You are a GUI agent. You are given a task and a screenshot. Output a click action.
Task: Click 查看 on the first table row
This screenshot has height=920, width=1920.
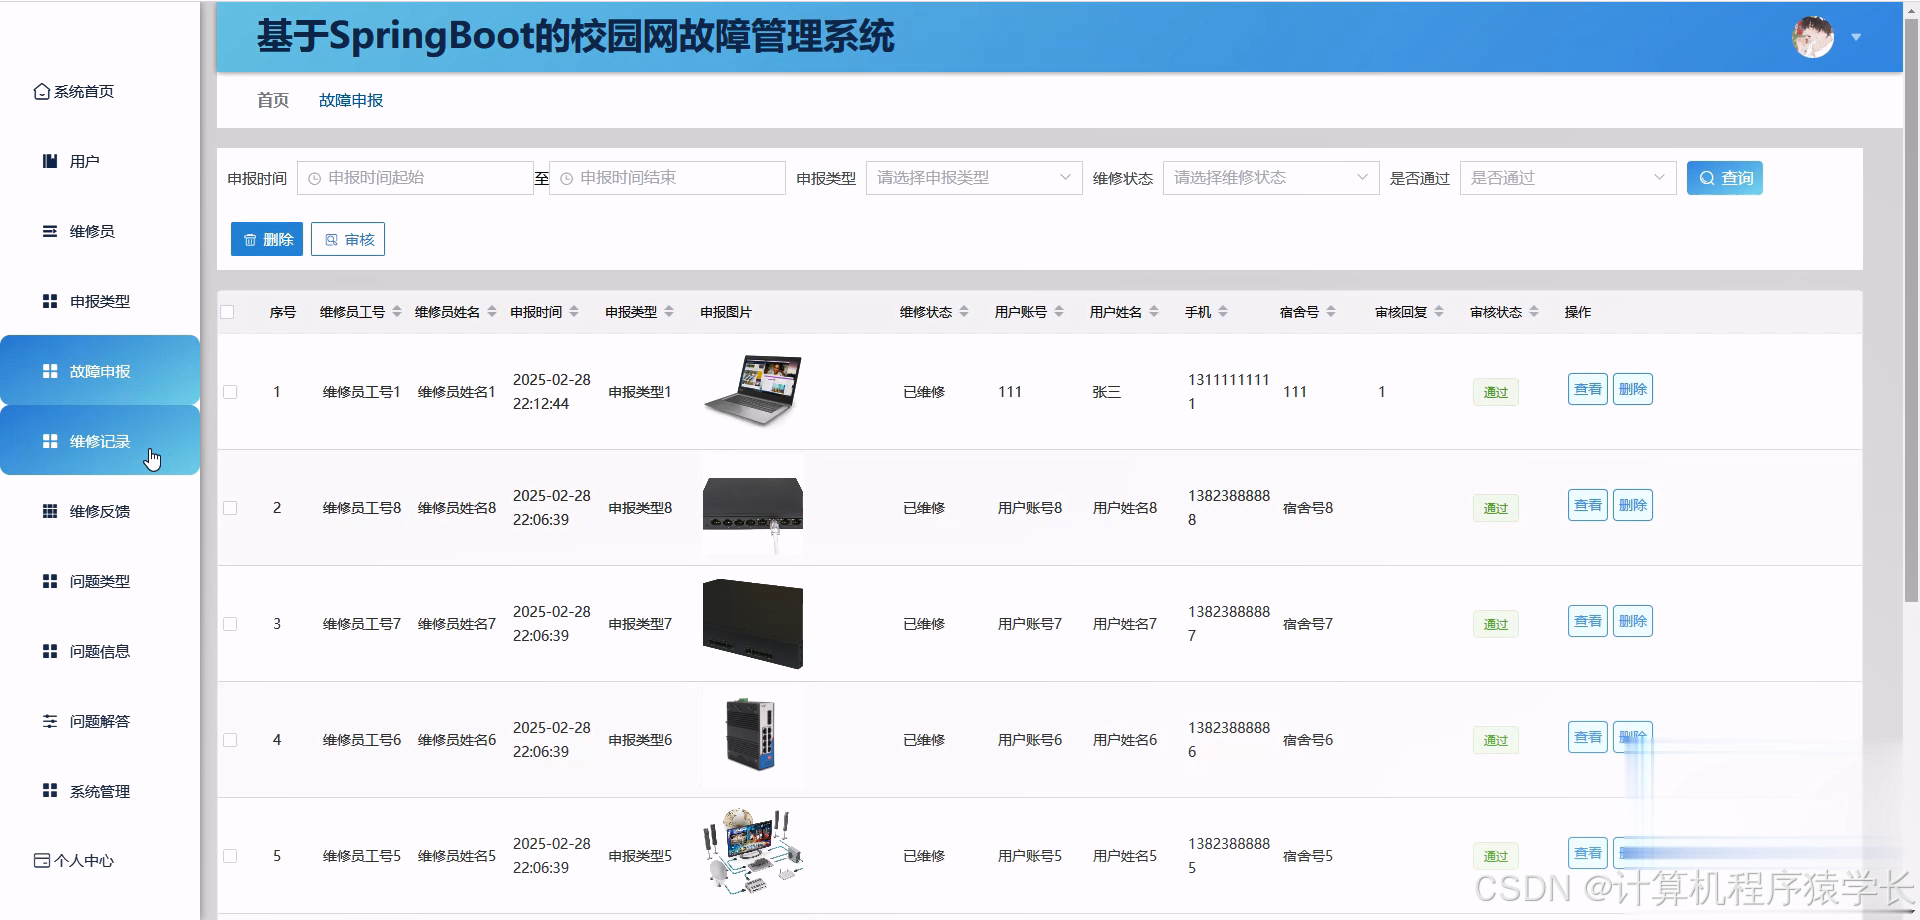tap(1586, 389)
